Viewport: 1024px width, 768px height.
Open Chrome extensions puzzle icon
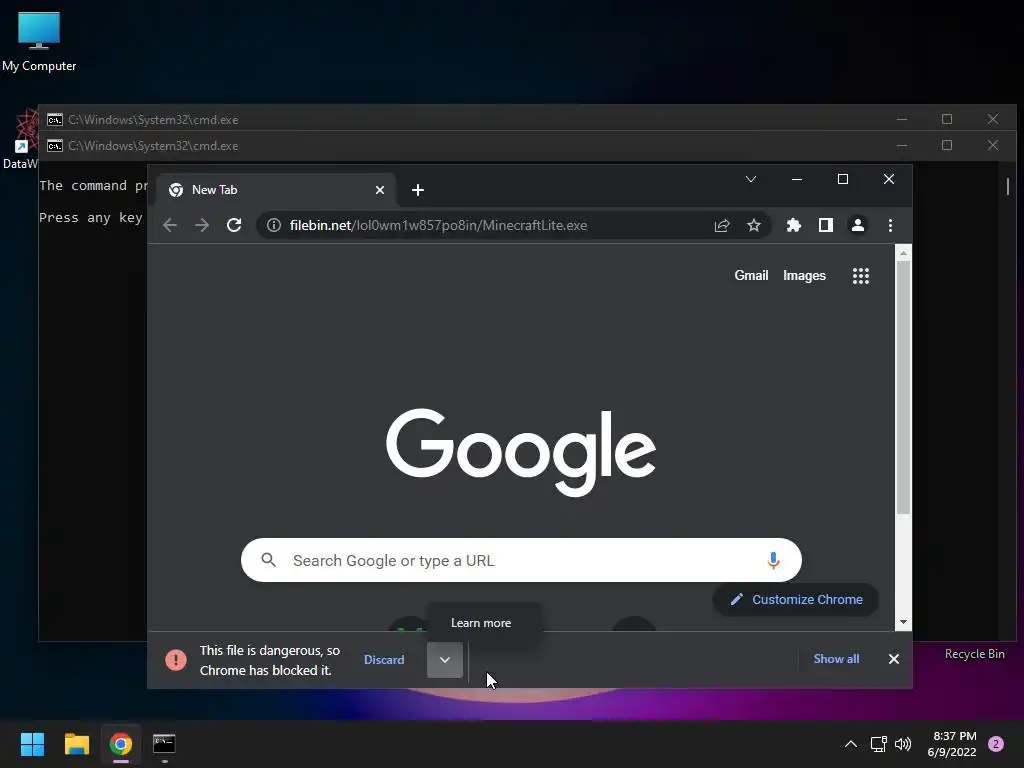793,225
